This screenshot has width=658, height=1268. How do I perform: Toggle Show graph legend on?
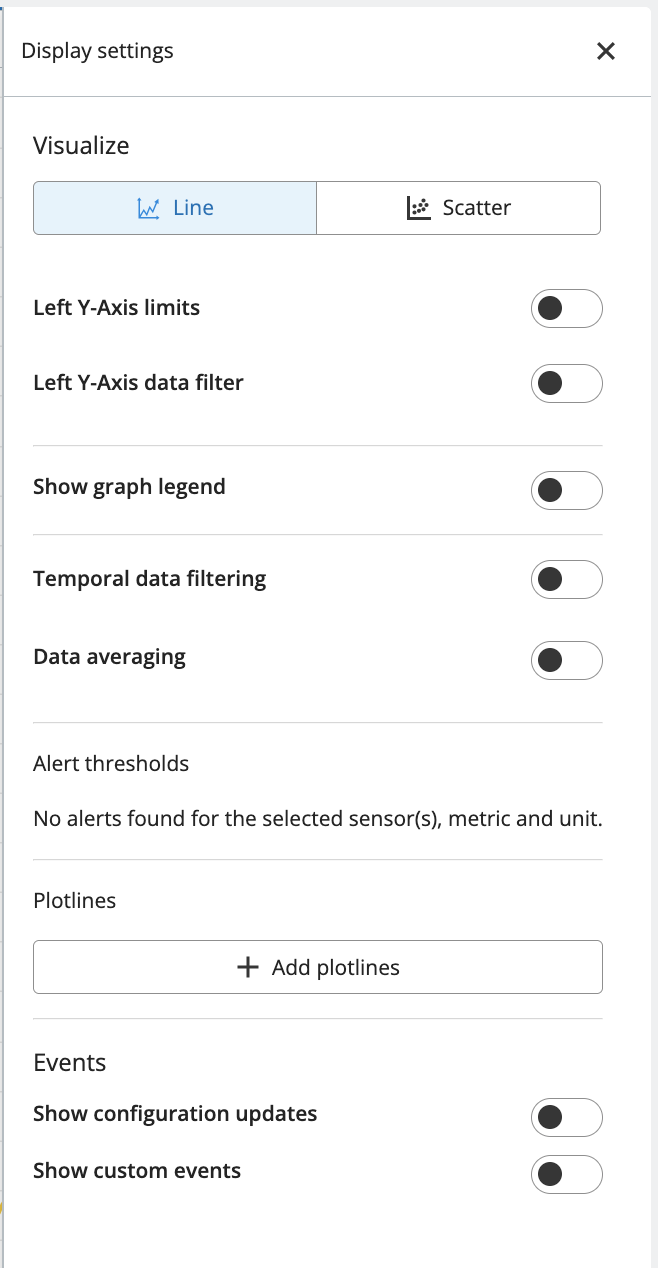[566, 490]
